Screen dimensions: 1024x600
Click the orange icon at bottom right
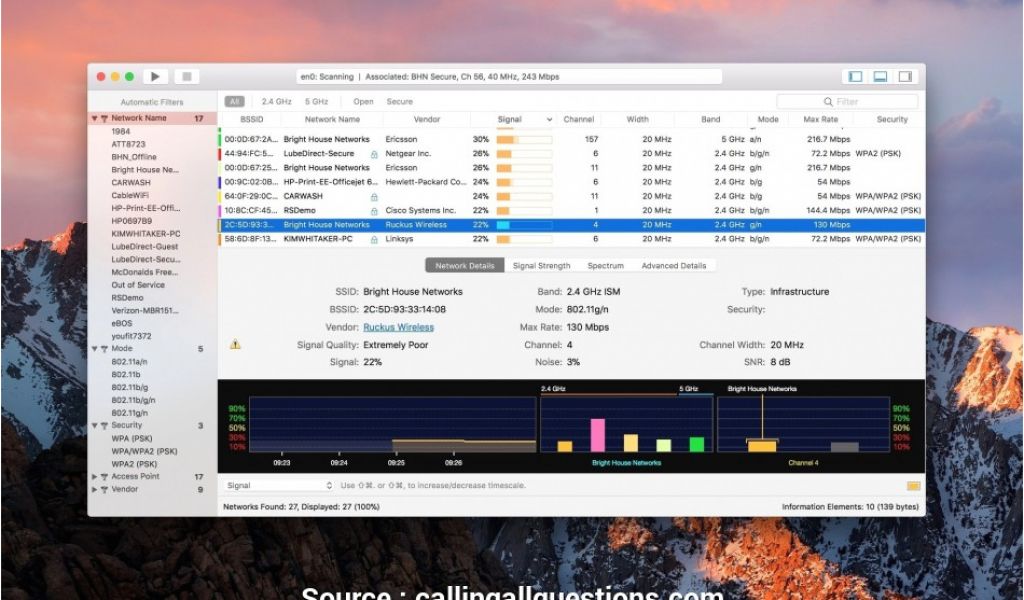(x=913, y=486)
